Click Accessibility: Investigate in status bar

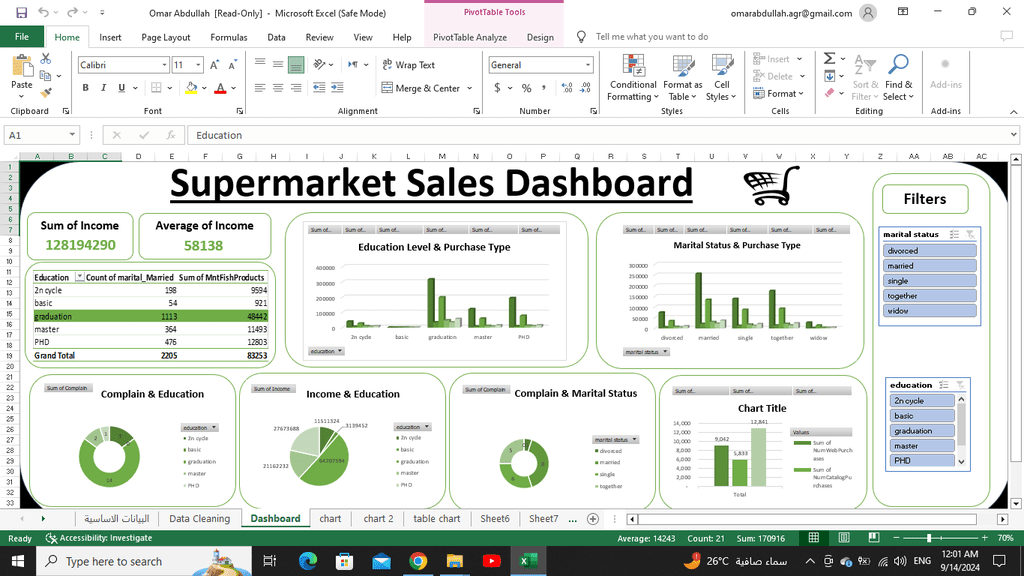[99, 538]
